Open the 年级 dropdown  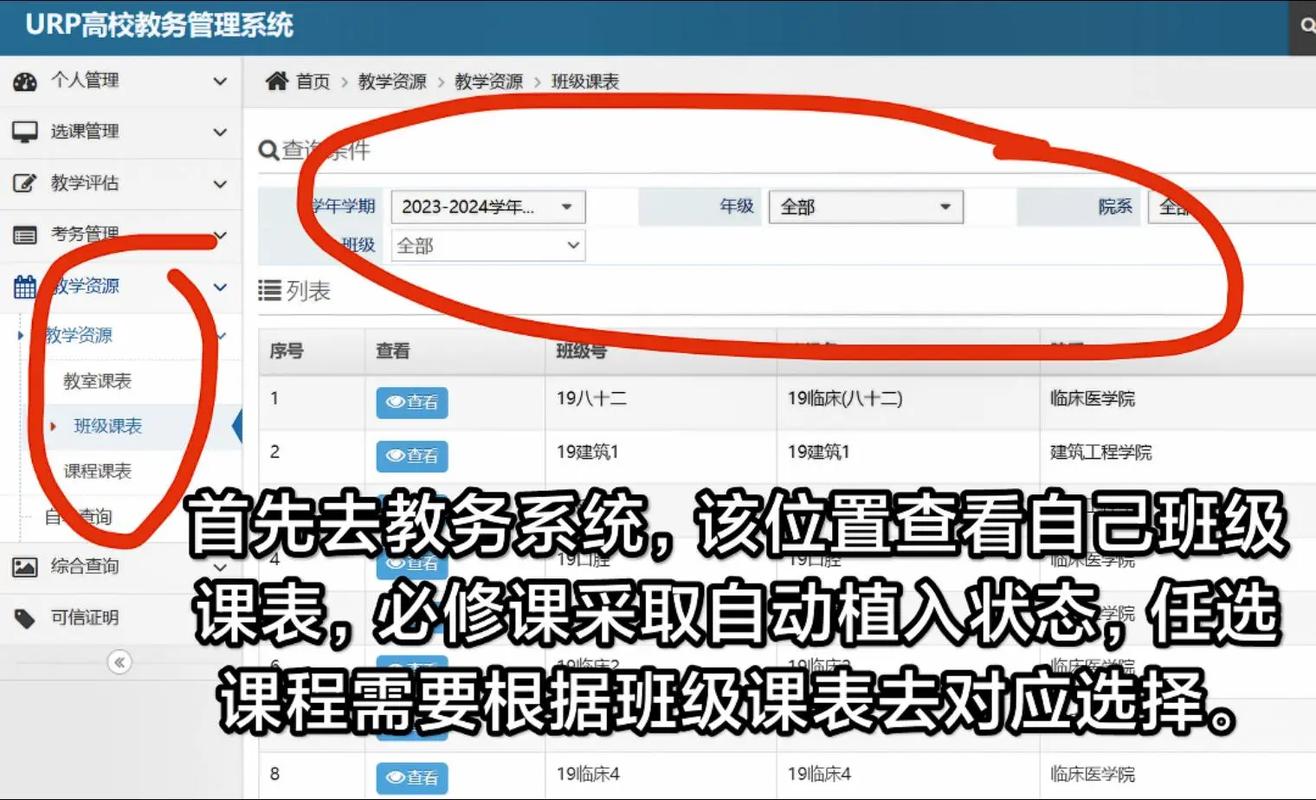coord(866,207)
